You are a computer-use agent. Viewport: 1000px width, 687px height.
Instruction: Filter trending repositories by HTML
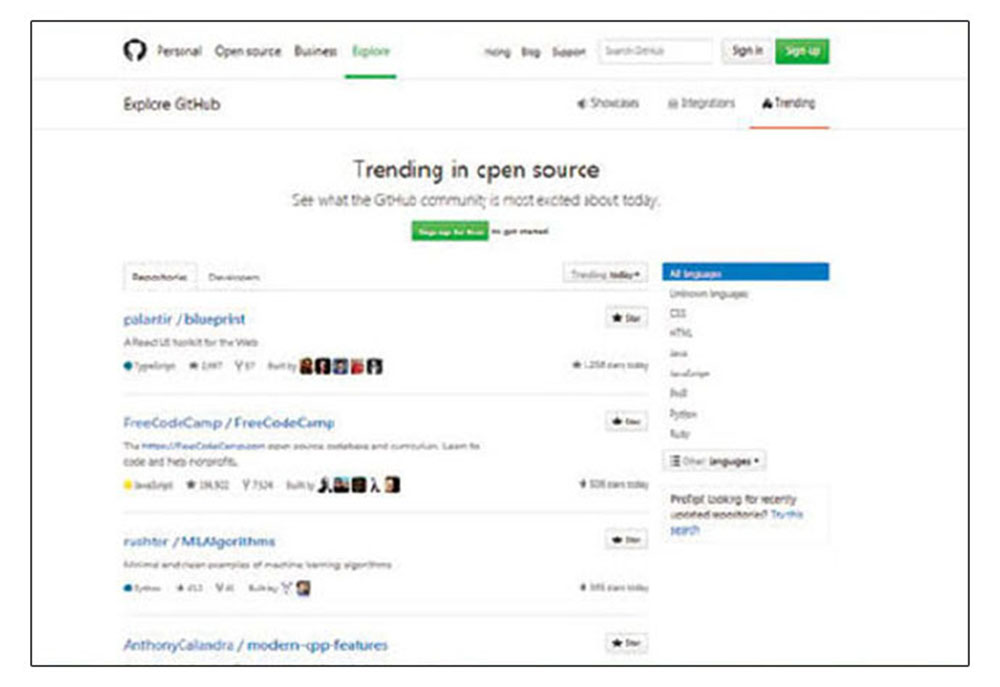click(x=680, y=333)
